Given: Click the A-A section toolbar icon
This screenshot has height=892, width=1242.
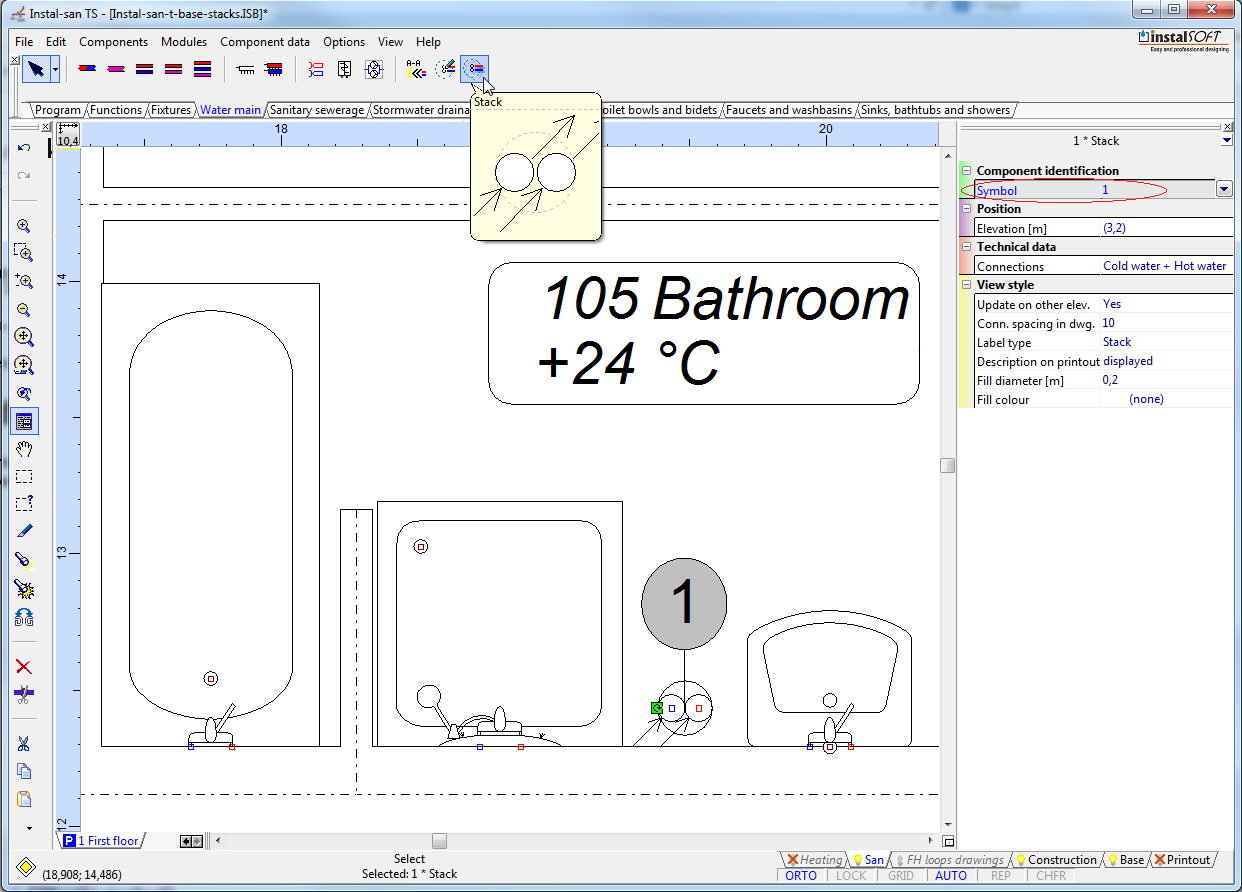Looking at the screenshot, I should click(x=416, y=69).
